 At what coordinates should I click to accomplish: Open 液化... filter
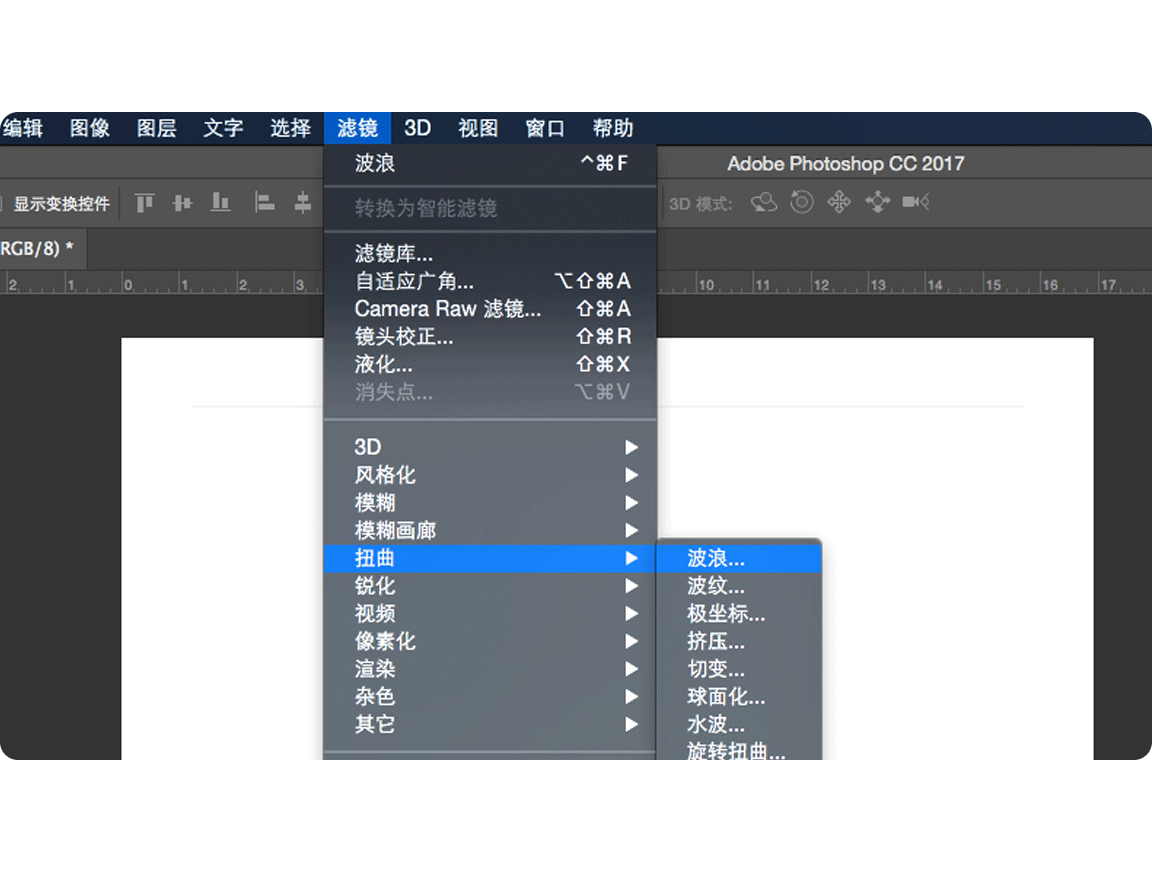(490, 364)
